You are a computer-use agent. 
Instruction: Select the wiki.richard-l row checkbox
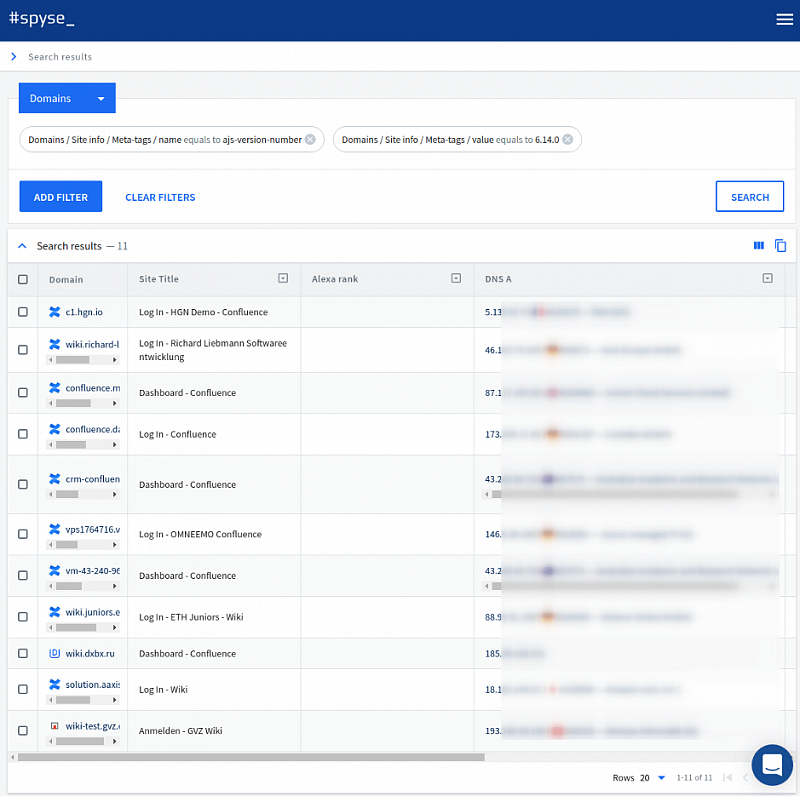coord(23,350)
